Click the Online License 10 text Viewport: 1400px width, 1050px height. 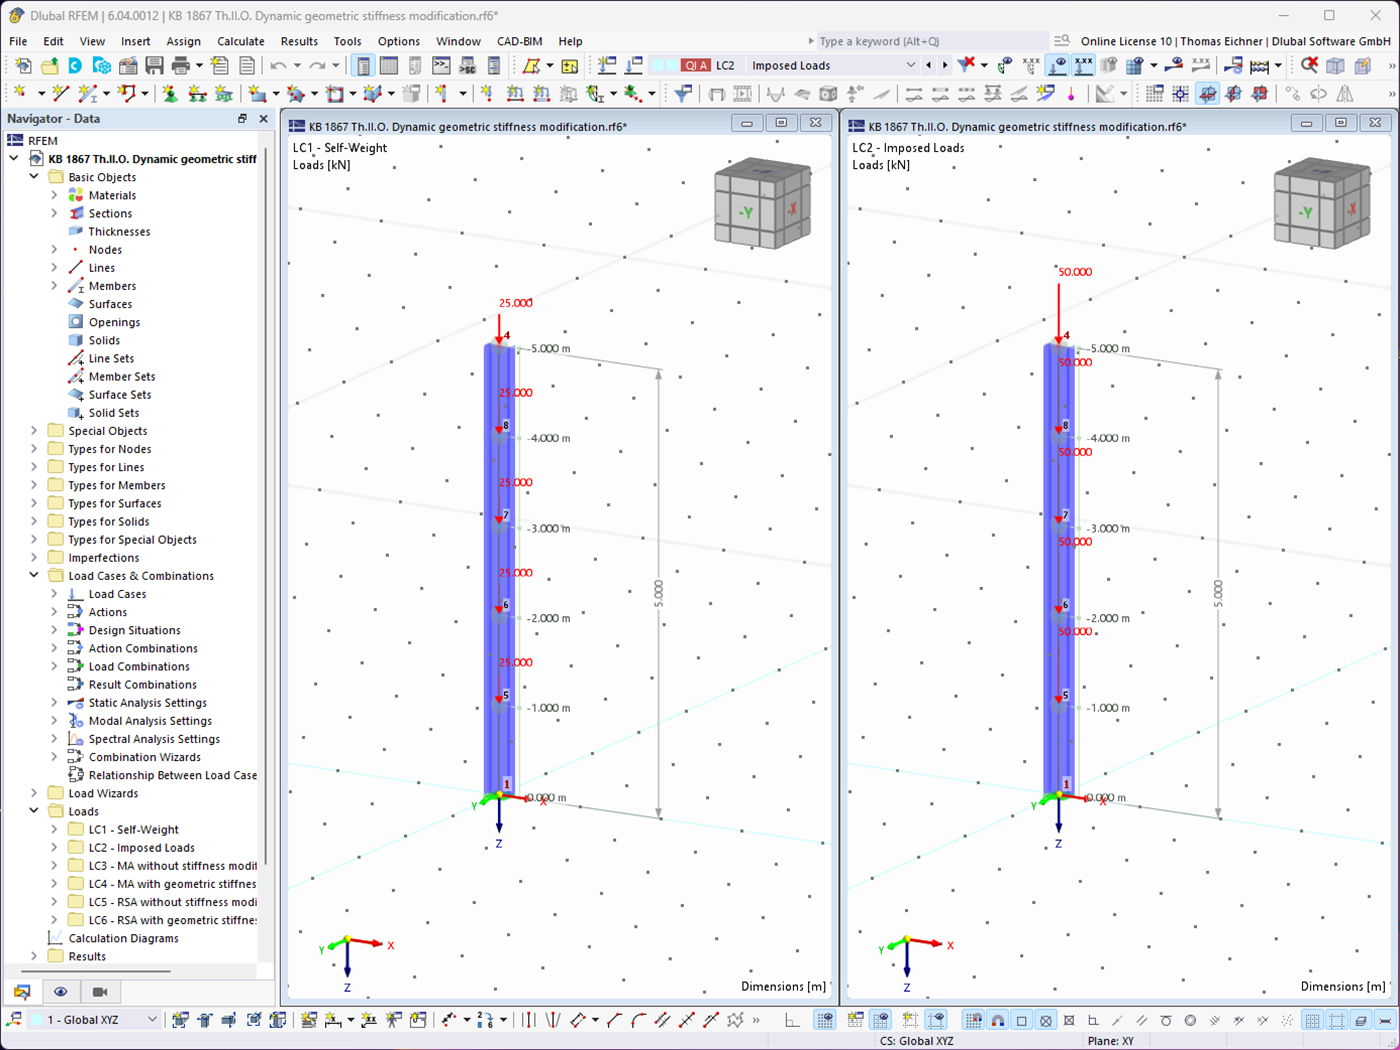pyautogui.click(x=1125, y=41)
